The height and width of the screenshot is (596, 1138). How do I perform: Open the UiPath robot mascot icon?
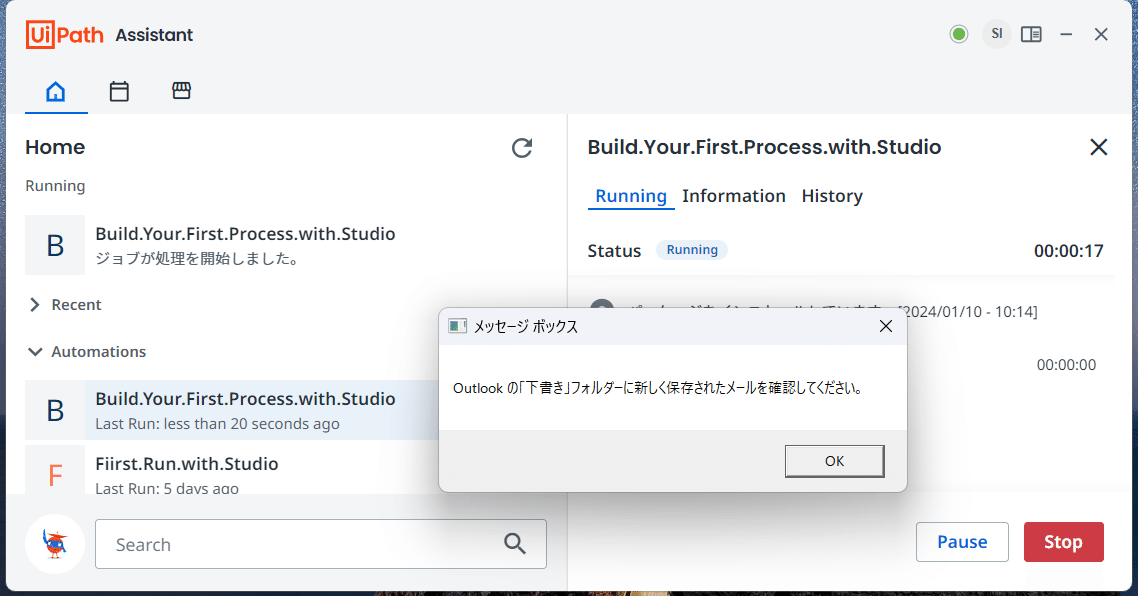55,544
